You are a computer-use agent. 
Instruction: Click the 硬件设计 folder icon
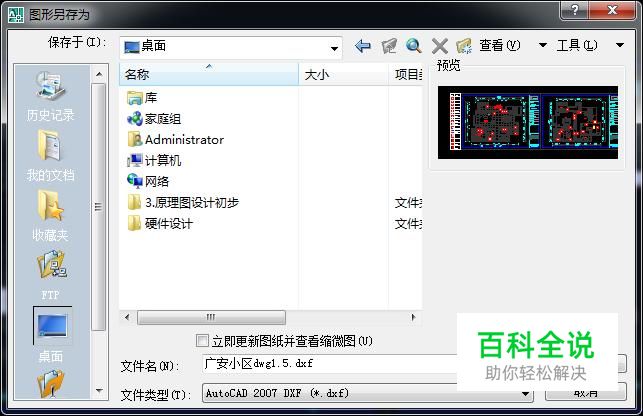[x=135, y=224]
